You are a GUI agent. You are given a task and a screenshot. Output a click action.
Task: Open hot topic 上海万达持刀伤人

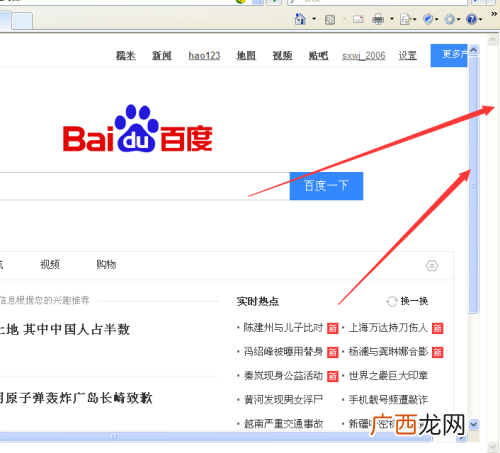click(x=388, y=328)
